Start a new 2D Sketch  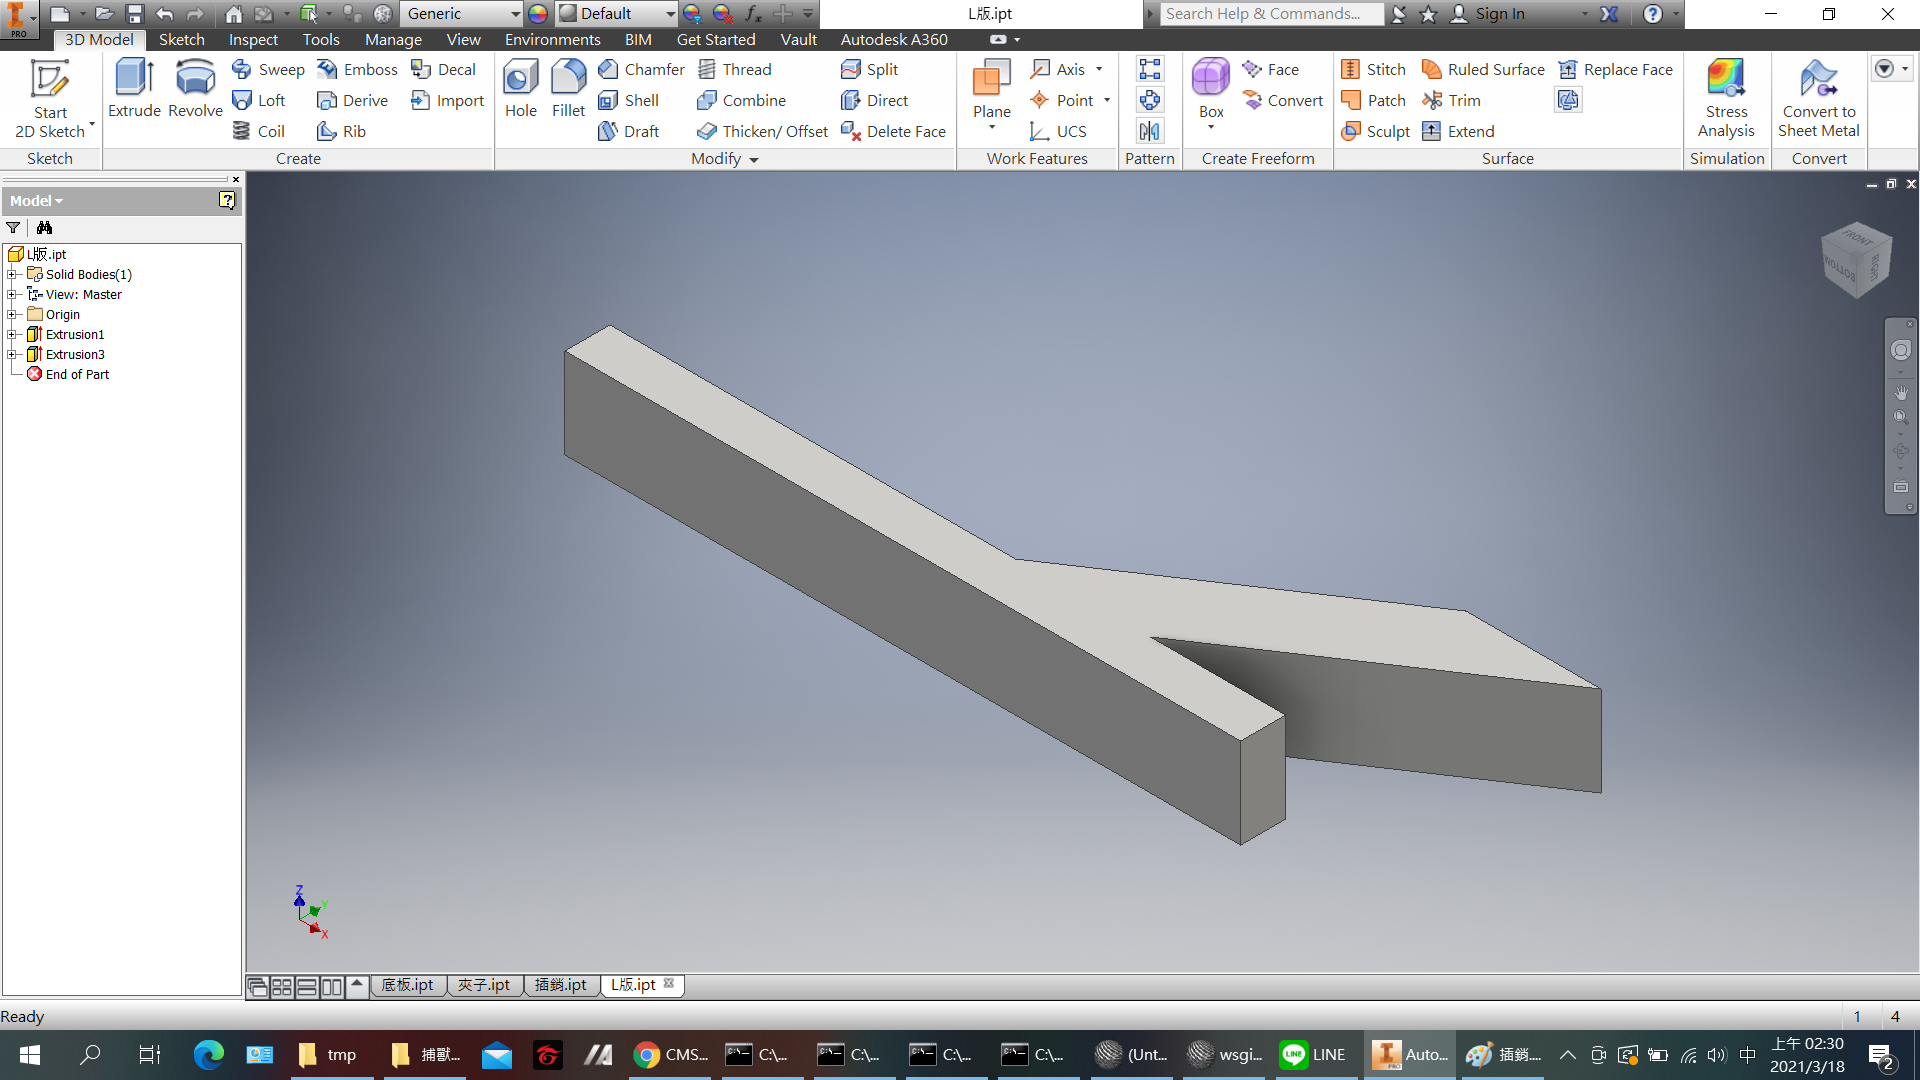tap(50, 98)
